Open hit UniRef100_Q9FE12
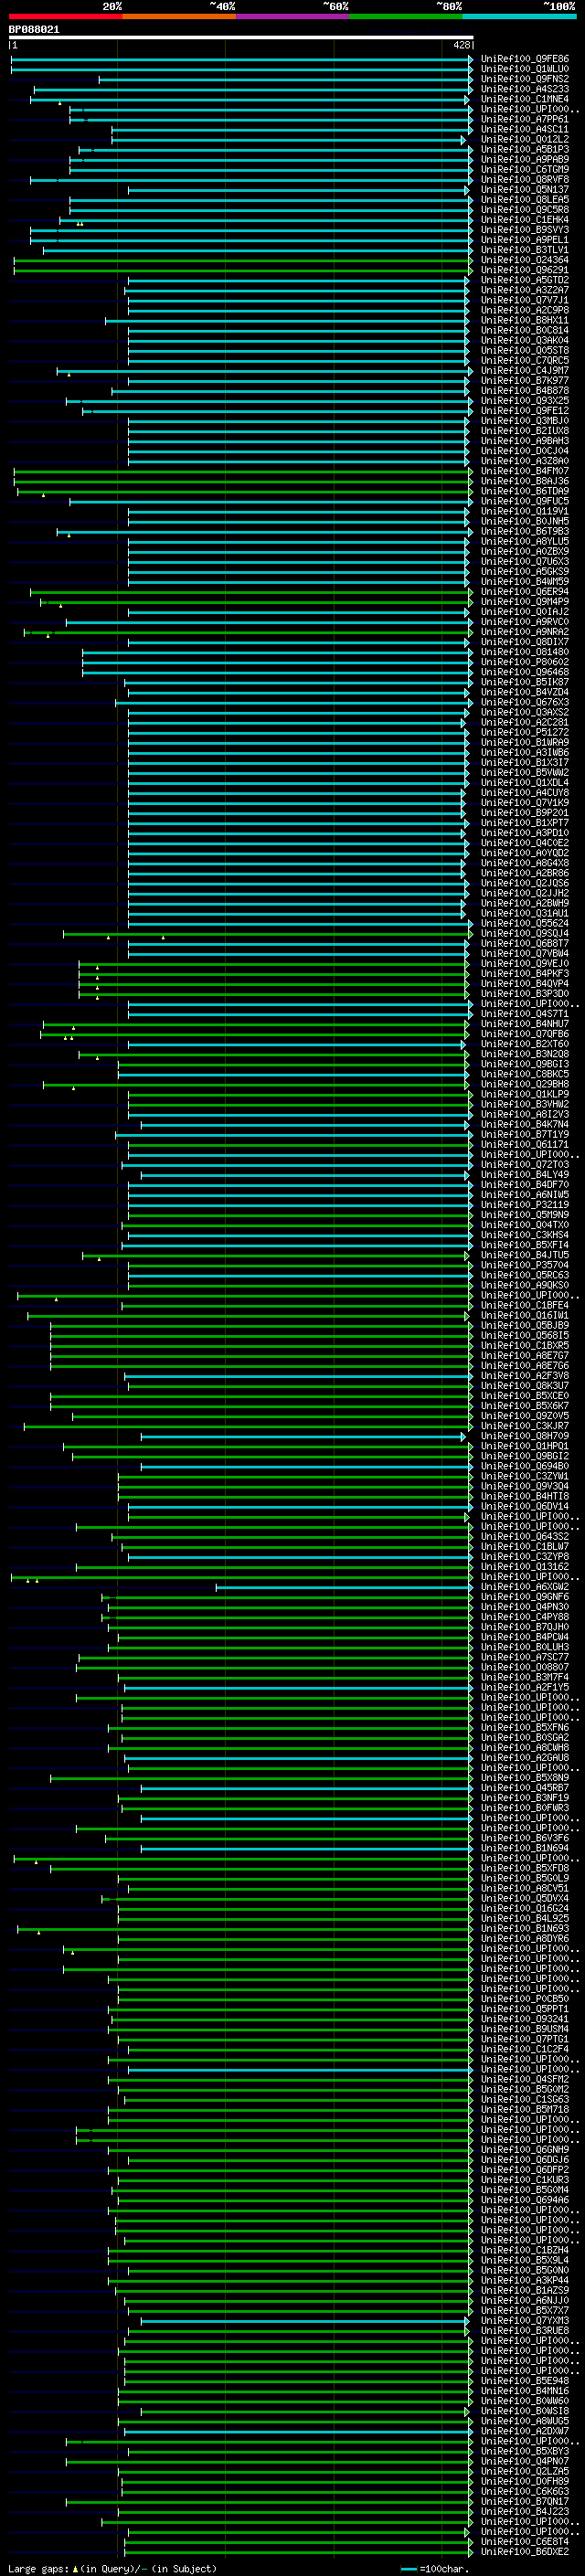The image size is (585, 2576). (524, 410)
